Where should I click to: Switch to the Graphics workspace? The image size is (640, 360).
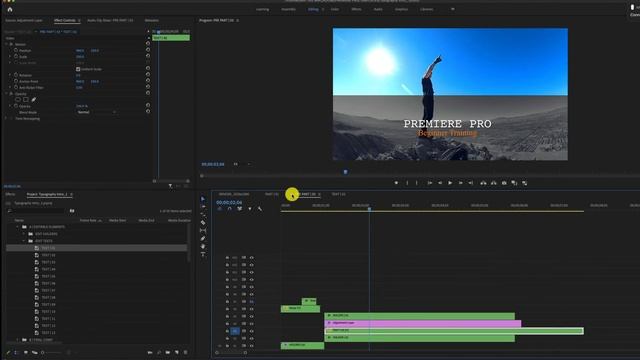(401, 9)
